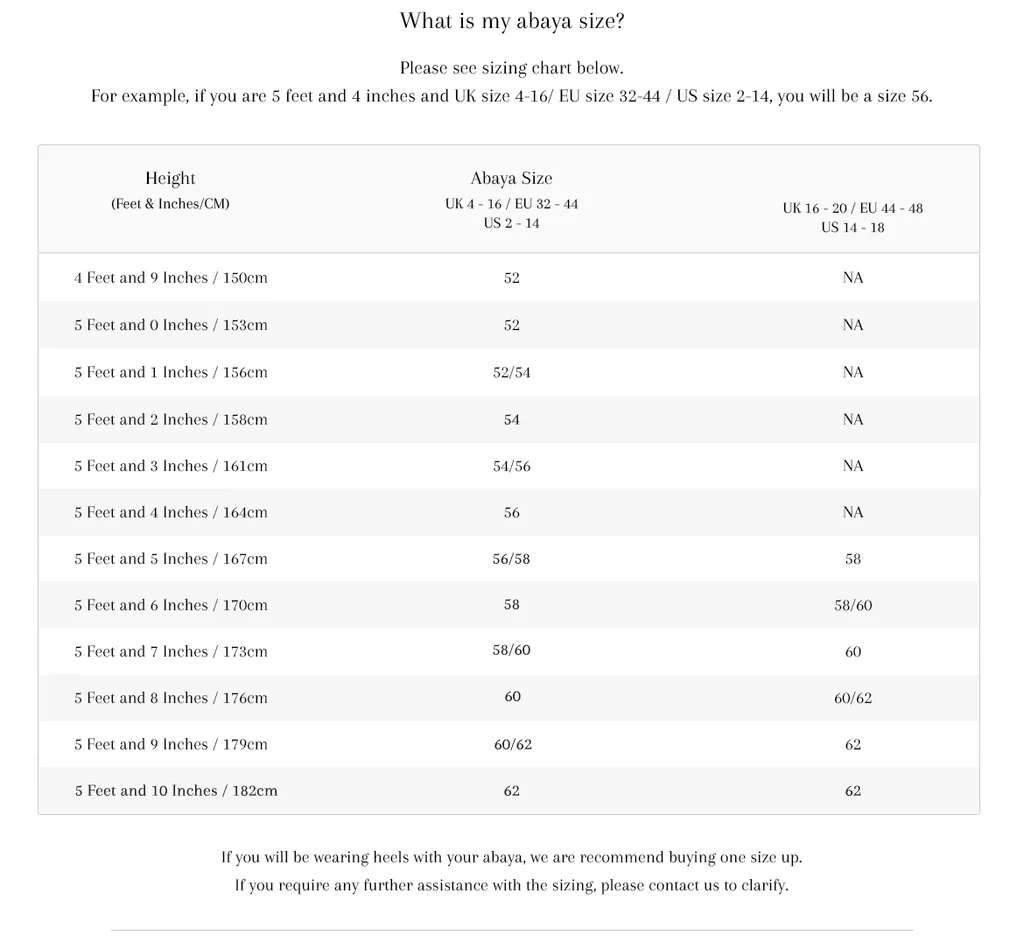
Task: Click the 'NA' cell in the 150cm row
Action: pos(852,278)
